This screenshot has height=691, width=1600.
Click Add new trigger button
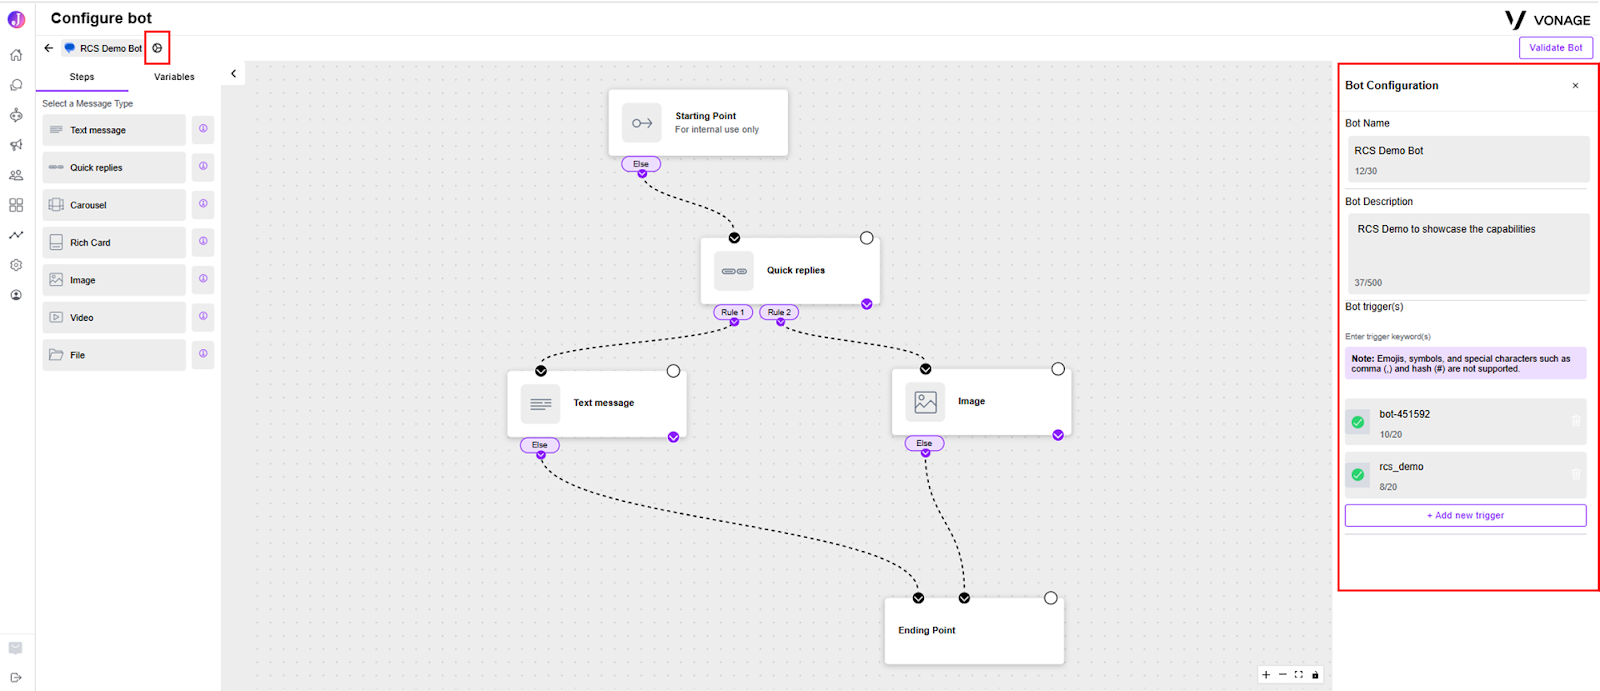1465,515
